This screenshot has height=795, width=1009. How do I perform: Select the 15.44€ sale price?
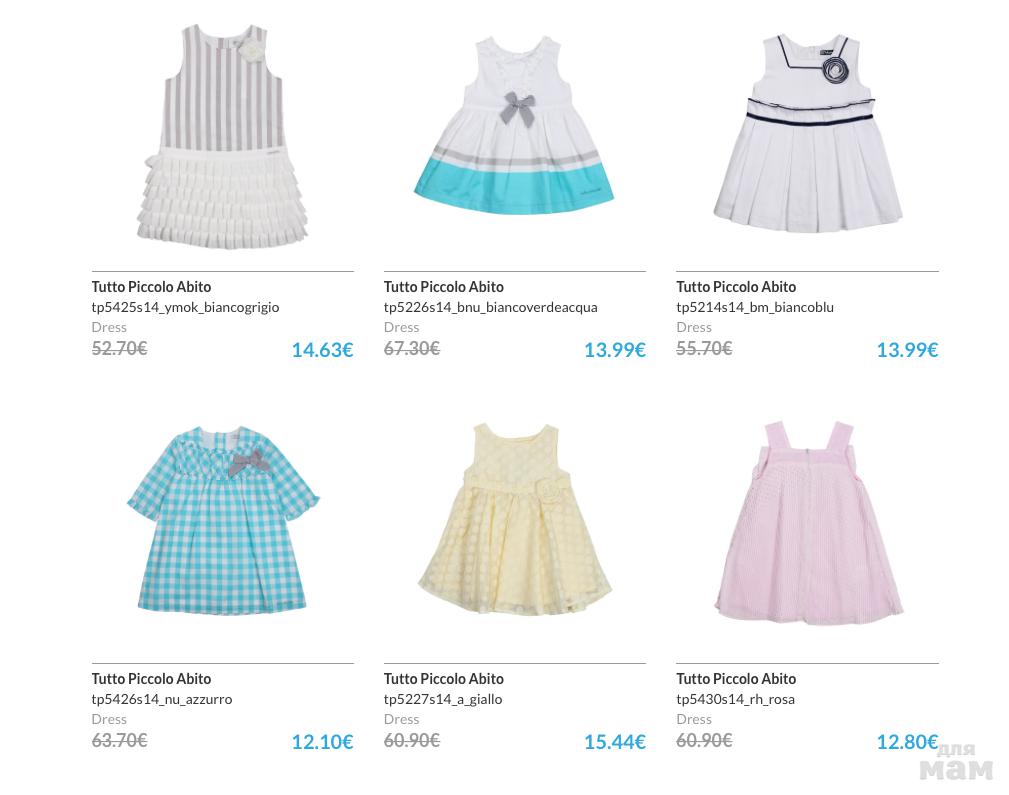615,742
